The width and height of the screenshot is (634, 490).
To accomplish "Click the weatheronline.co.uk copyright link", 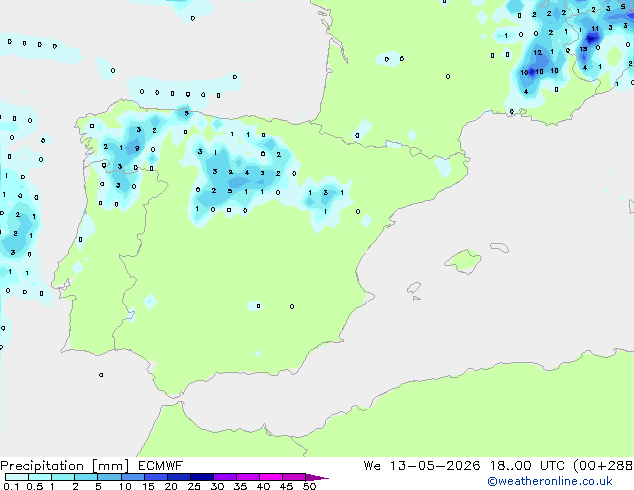I will (549, 481).
